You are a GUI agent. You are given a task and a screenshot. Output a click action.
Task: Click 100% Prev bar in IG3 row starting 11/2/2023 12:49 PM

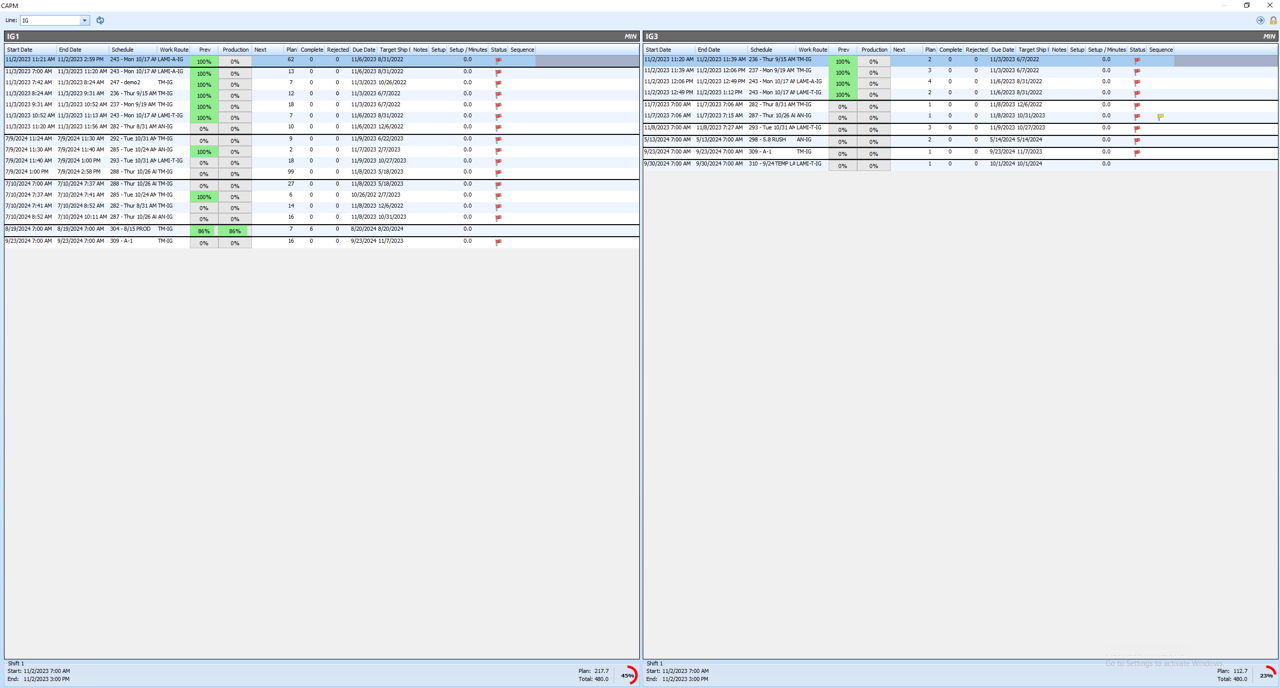843,95
